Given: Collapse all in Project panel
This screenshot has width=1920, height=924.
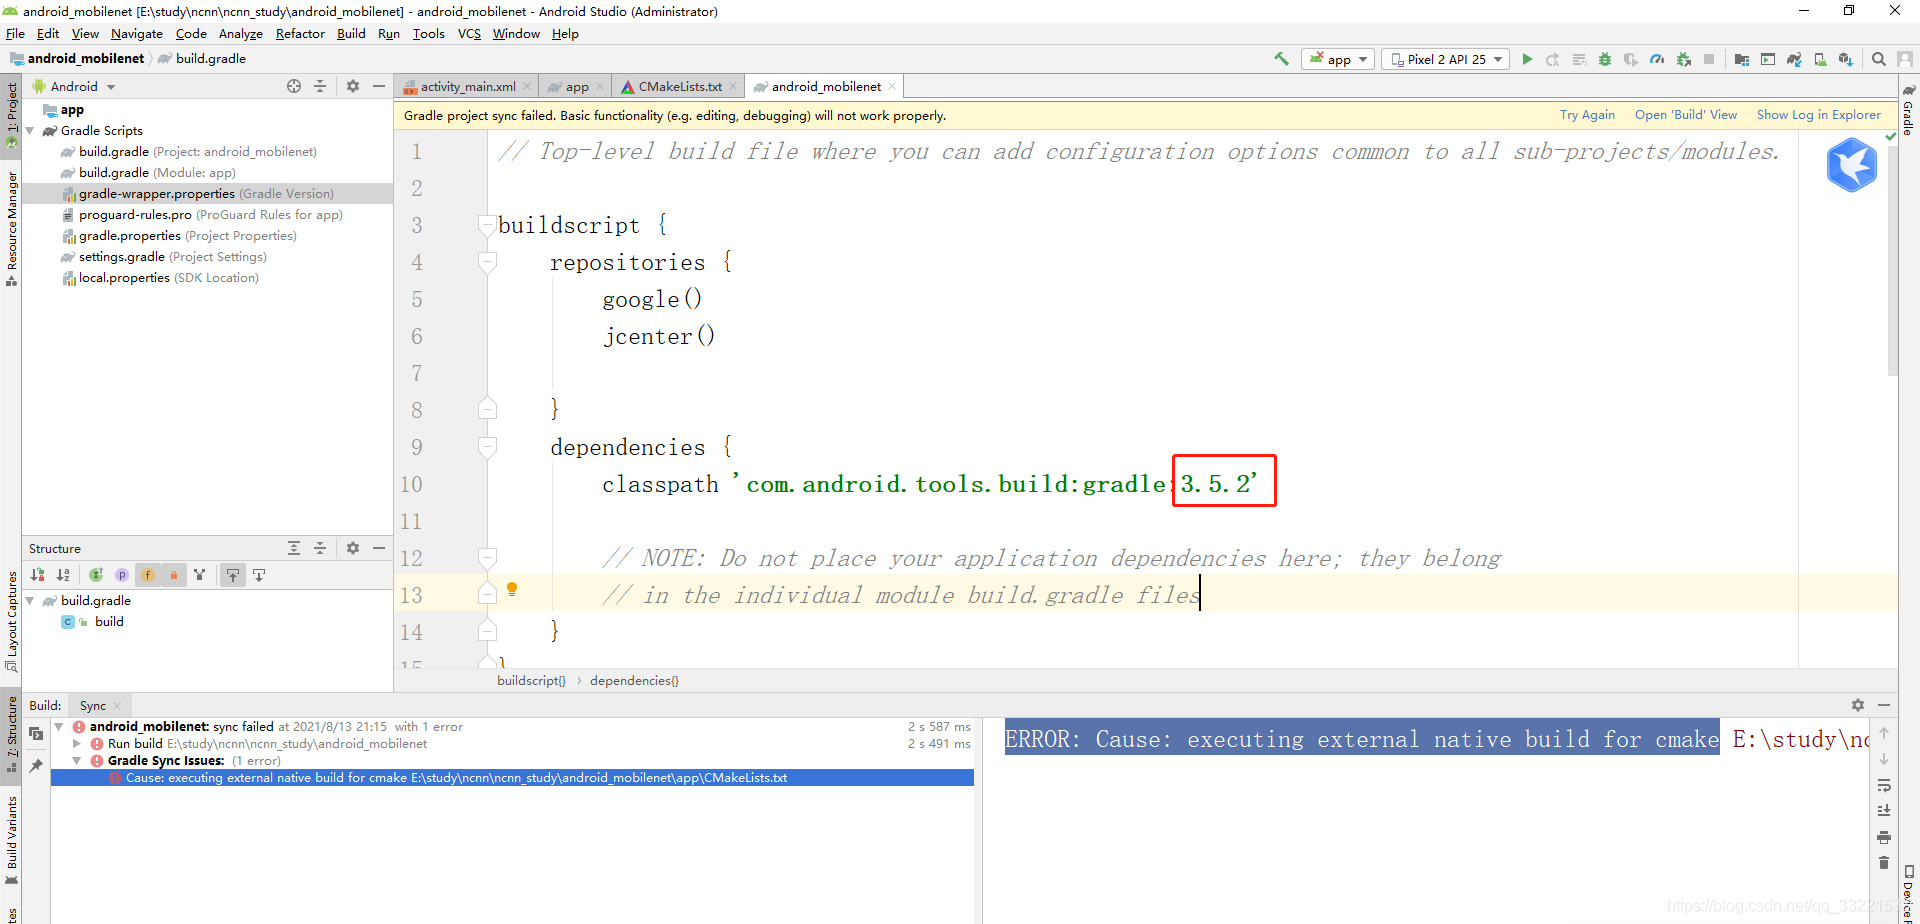Looking at the screenshot, I should [320, 86].
